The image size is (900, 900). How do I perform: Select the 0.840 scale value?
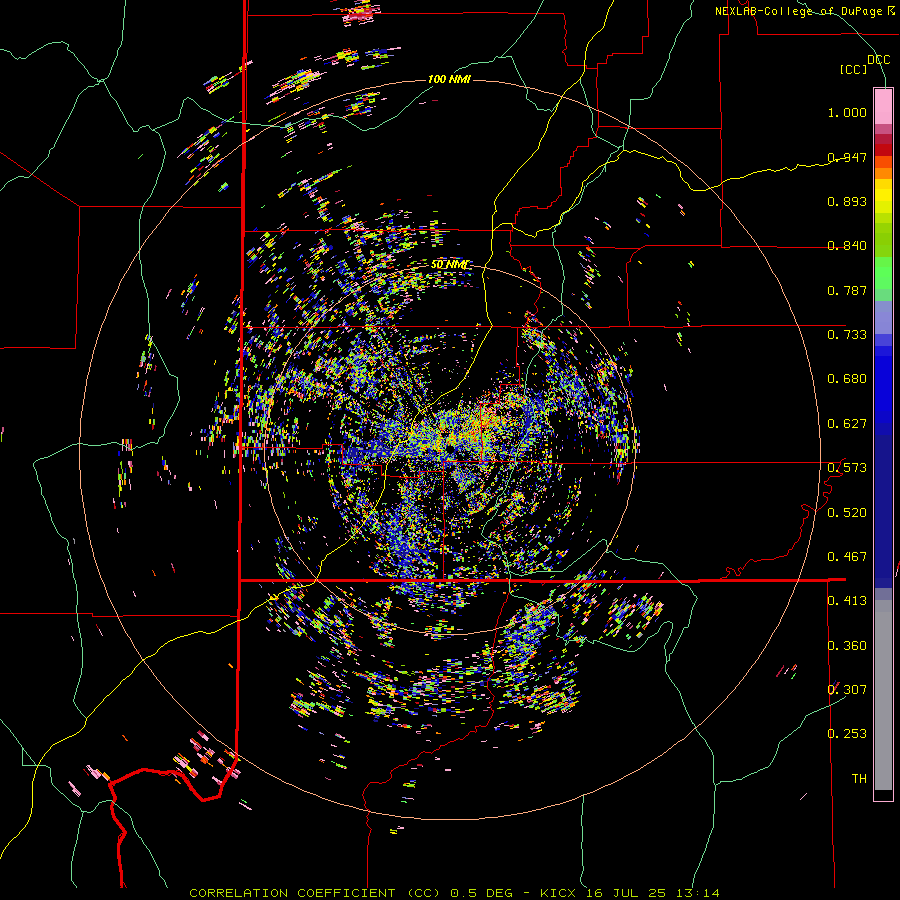click(x=847, y=246)
